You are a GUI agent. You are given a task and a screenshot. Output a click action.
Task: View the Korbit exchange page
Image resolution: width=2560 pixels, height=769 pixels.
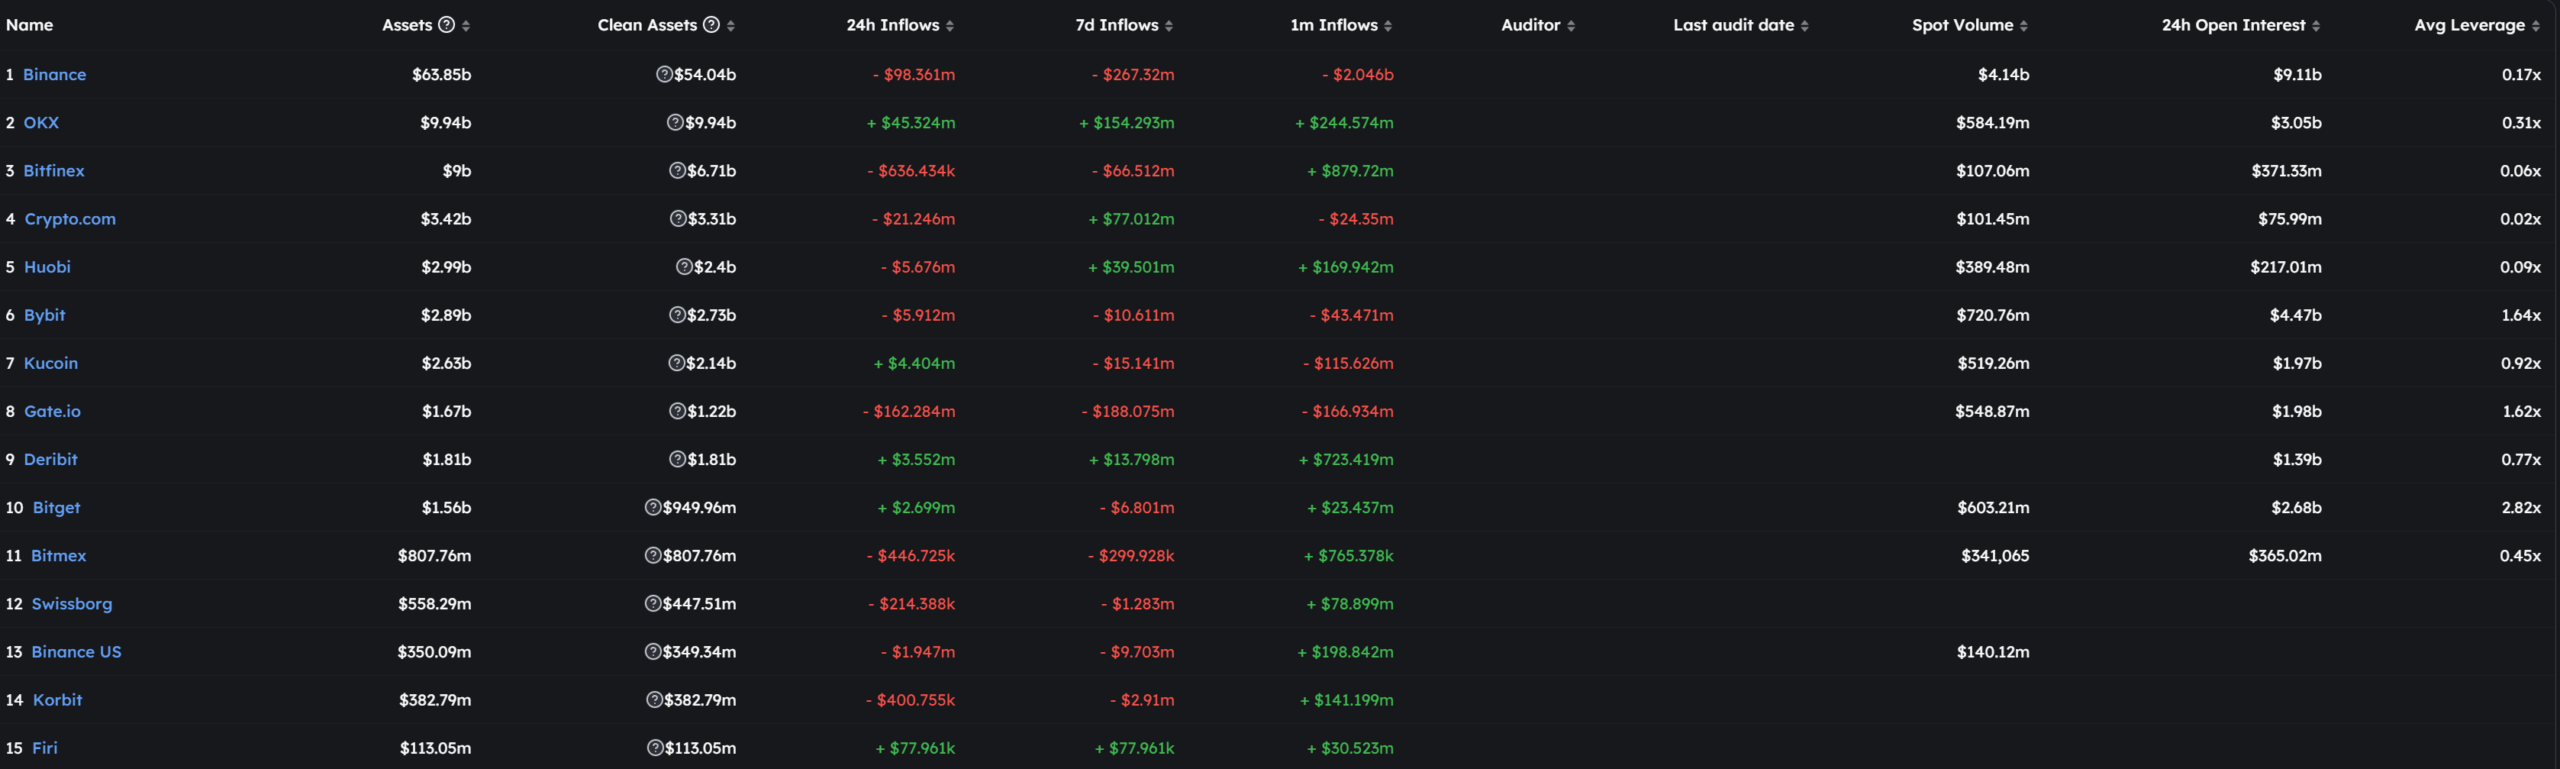58,700
